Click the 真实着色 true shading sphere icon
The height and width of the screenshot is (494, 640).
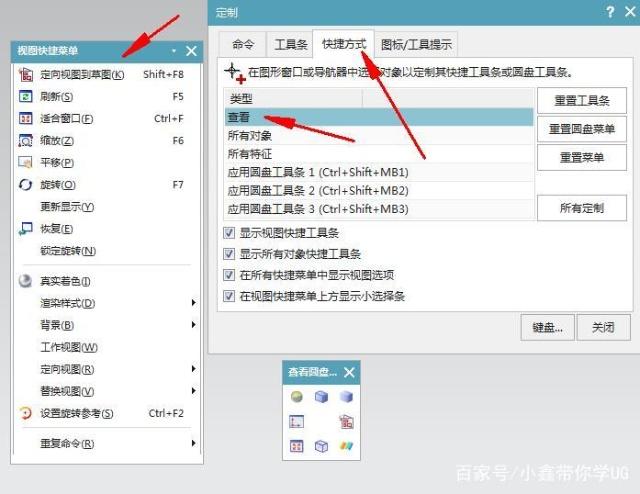tap(26, 281)
